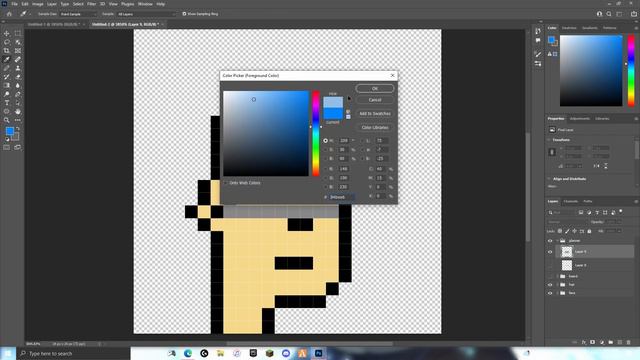This screenshot has height=360, width=640.
Task: Open the Edit Toolbar three-dots button
Action: (x=18, y=120)
